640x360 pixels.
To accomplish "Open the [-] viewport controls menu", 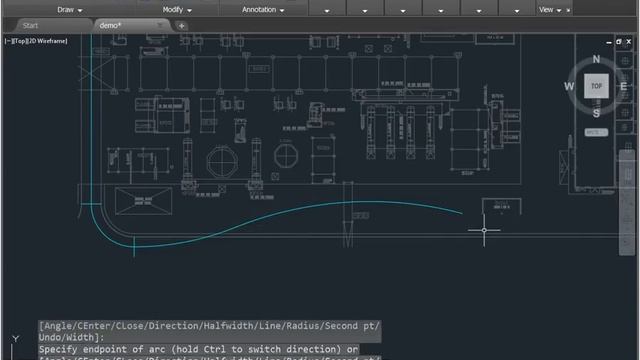I will [x=8, y=41].
